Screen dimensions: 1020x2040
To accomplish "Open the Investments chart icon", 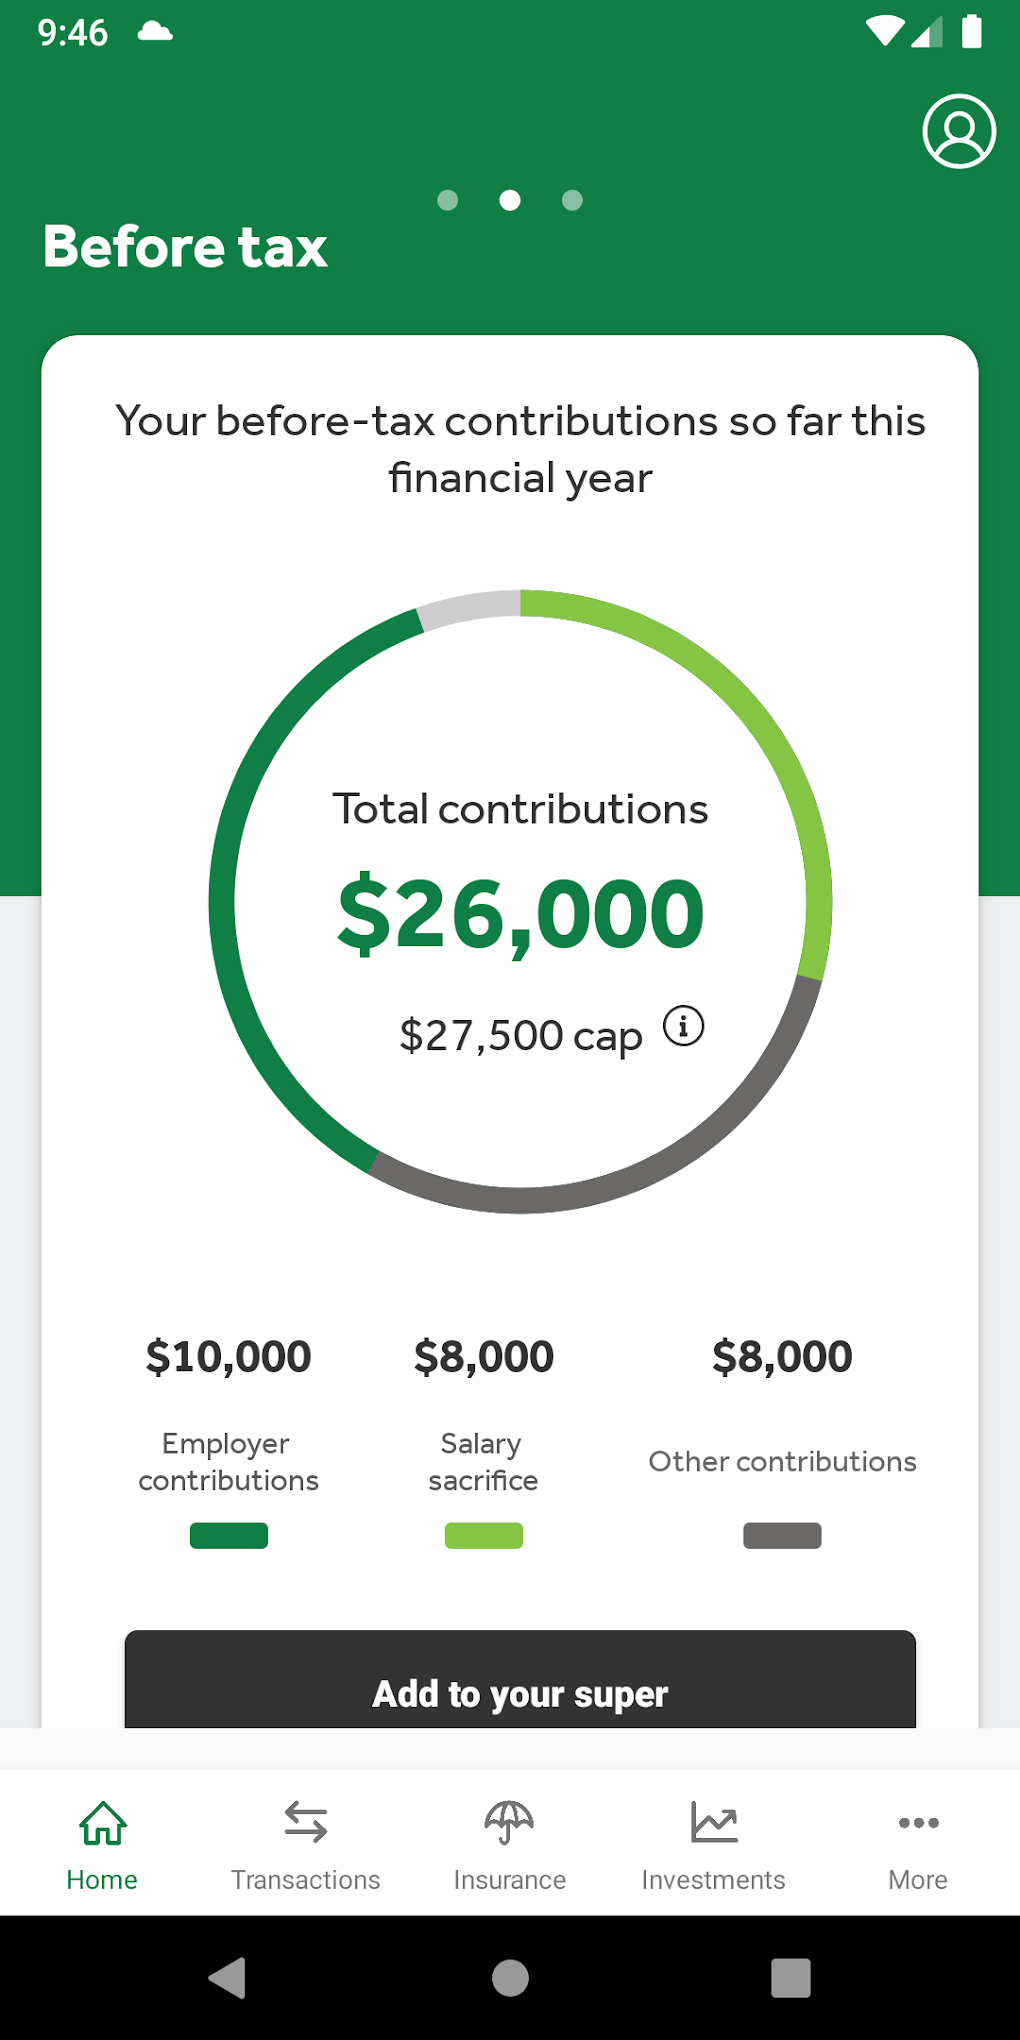I will point(713,1822).
